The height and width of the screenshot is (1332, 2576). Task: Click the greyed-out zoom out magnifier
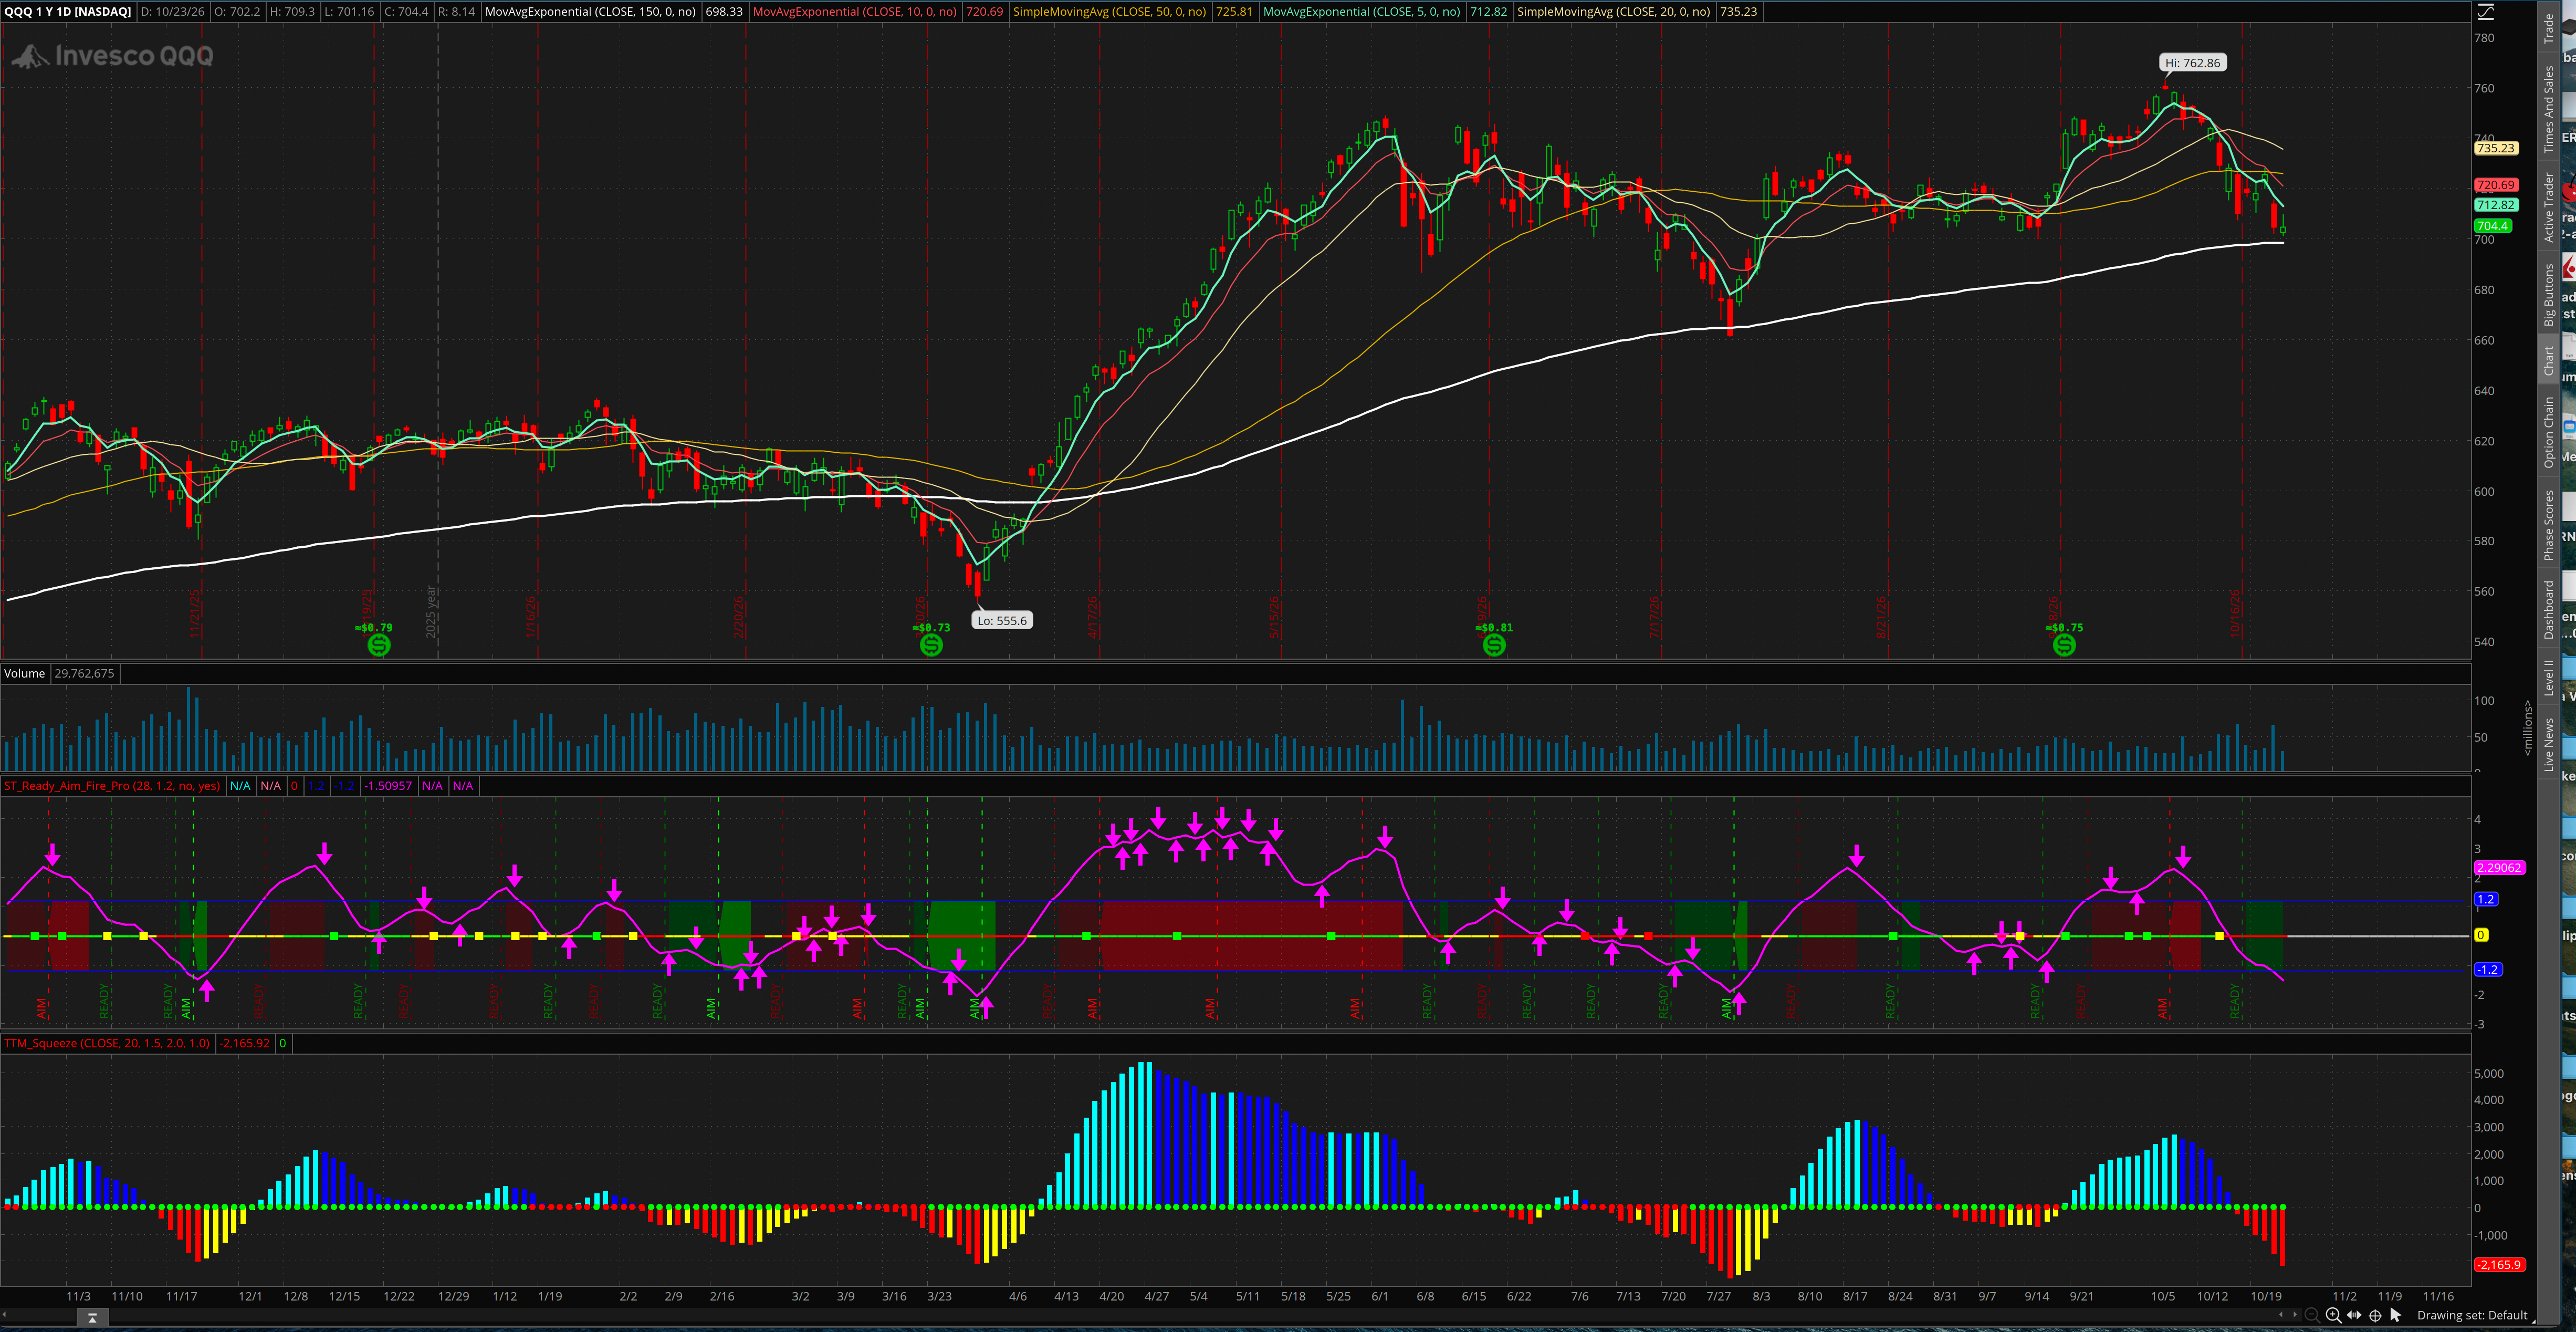[x=2312, y=1316]
